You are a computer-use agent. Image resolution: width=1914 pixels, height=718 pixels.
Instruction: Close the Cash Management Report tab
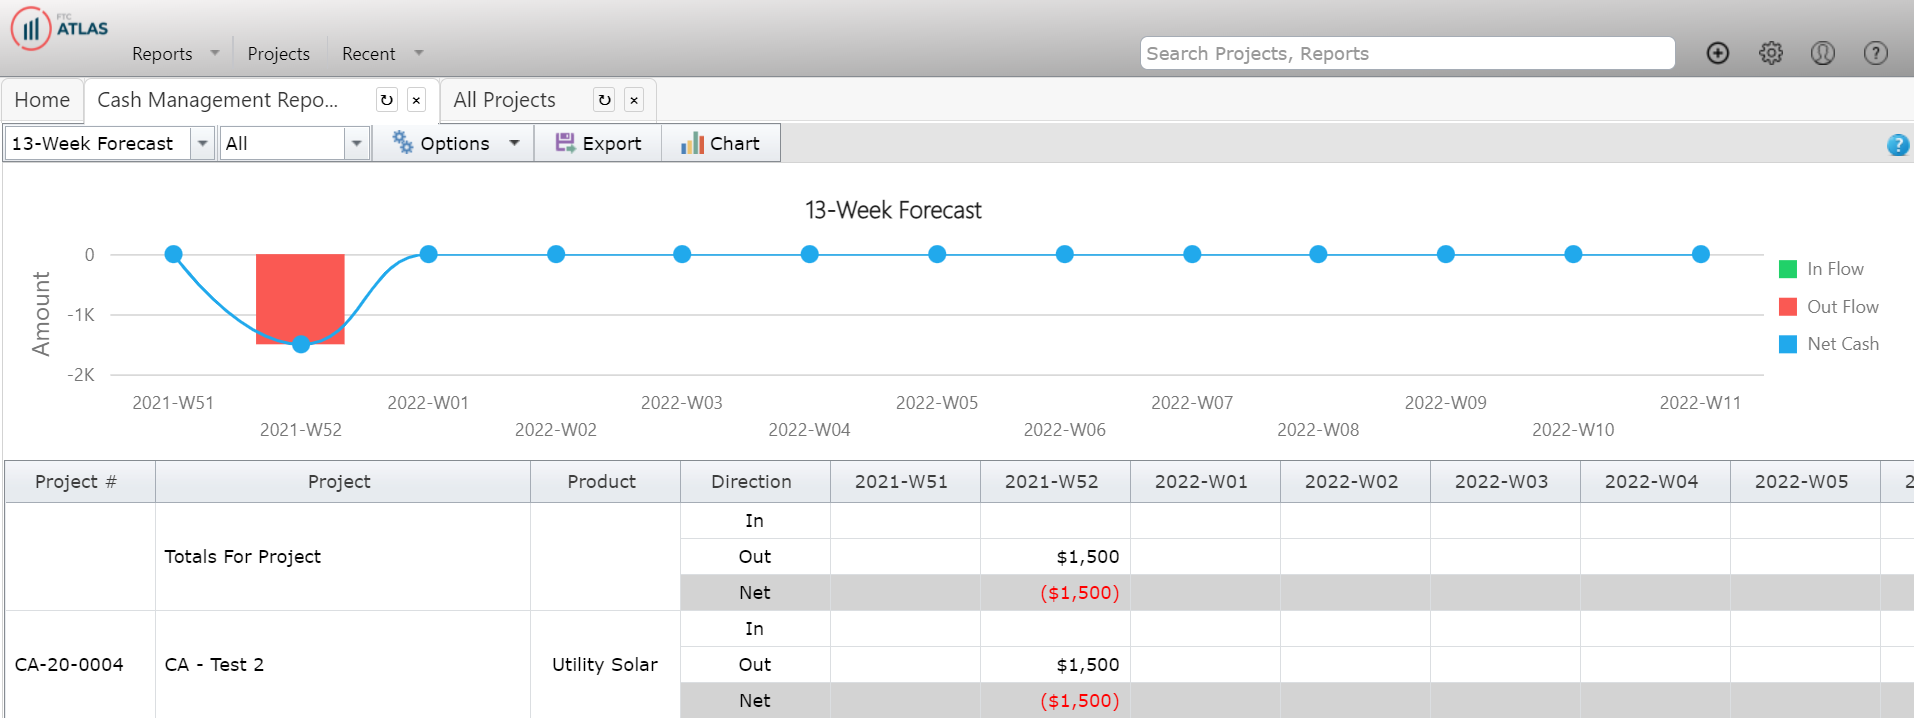tap(416, 100)
